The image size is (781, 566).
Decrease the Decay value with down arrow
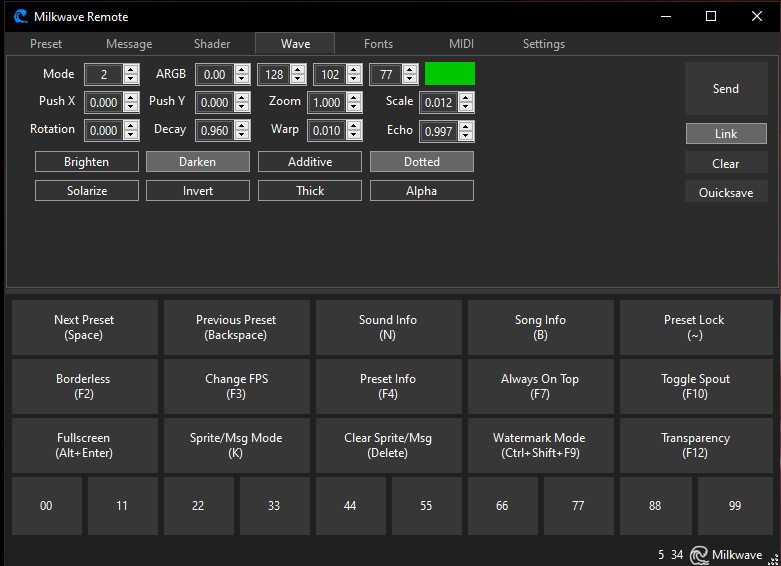[x=242, y=136]
